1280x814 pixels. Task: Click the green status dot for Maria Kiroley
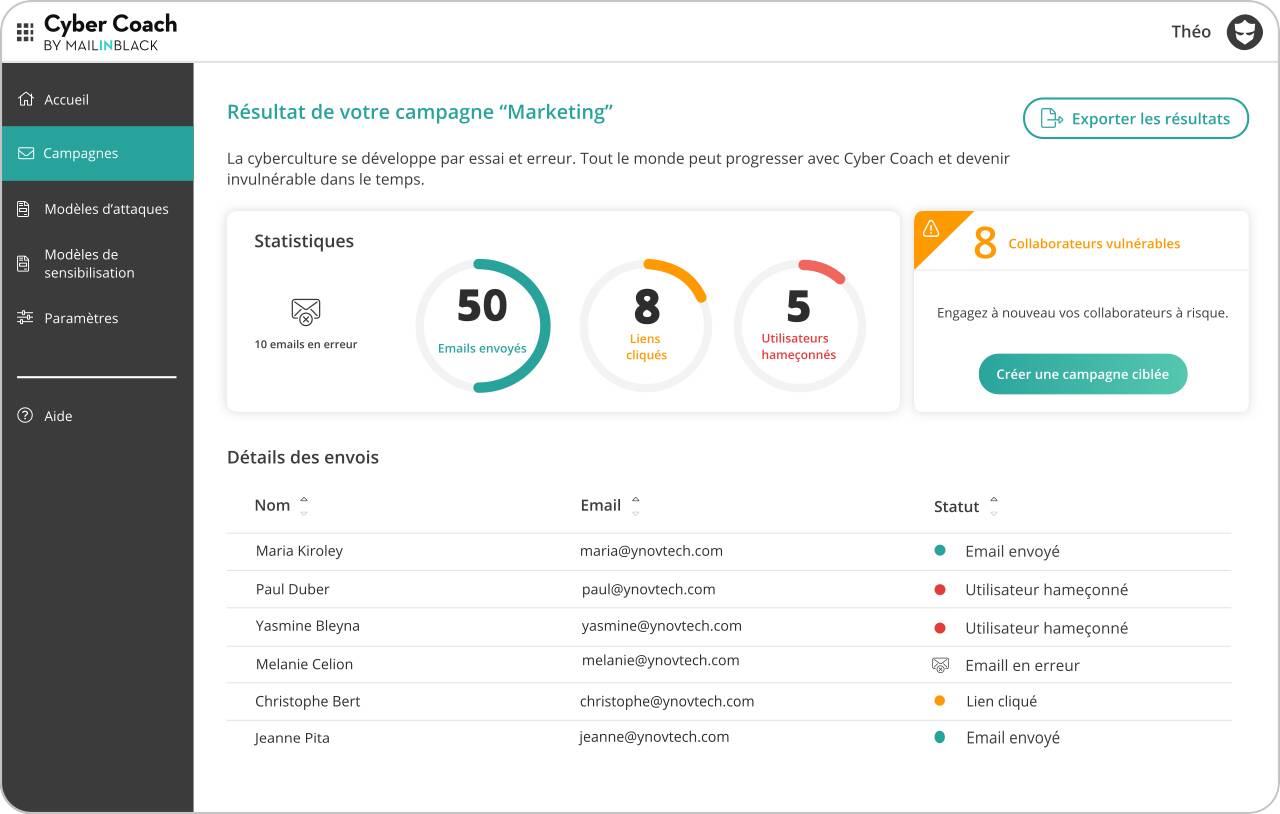tap(940, 551)
